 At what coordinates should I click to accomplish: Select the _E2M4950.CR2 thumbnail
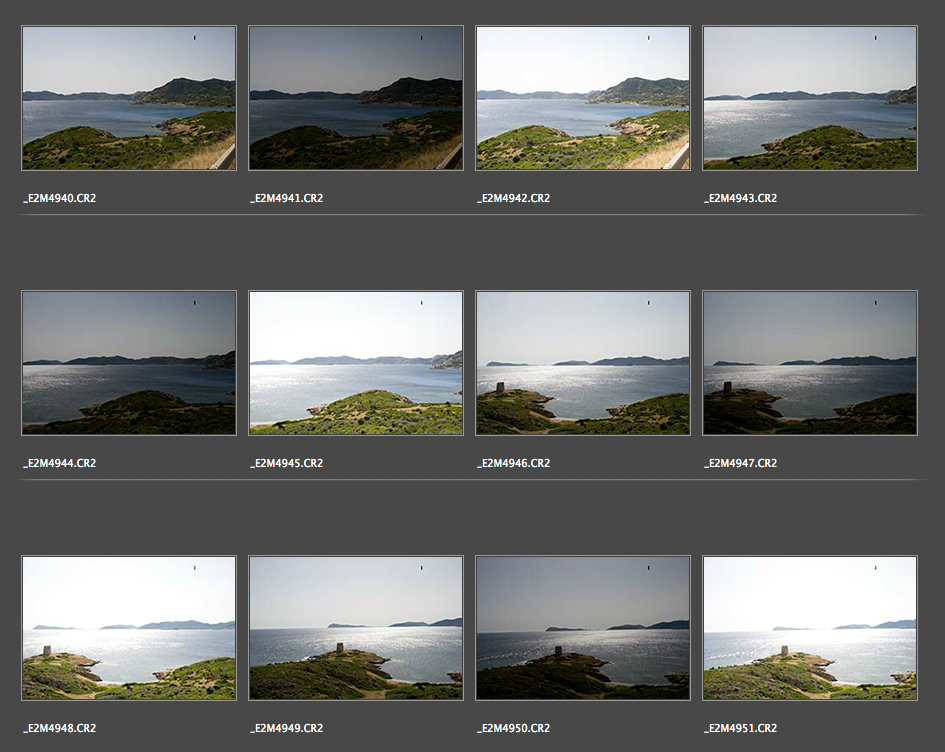tap(583, 628)
